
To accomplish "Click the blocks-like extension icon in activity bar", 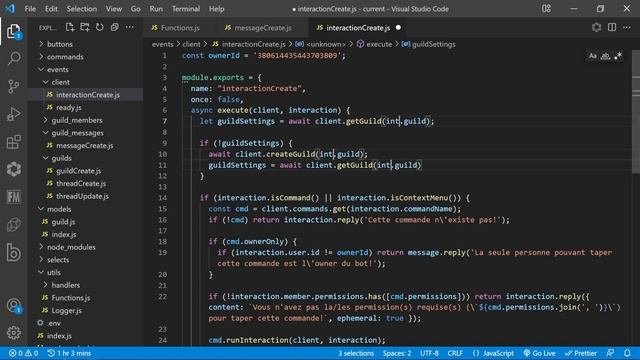I will (13, 169).
